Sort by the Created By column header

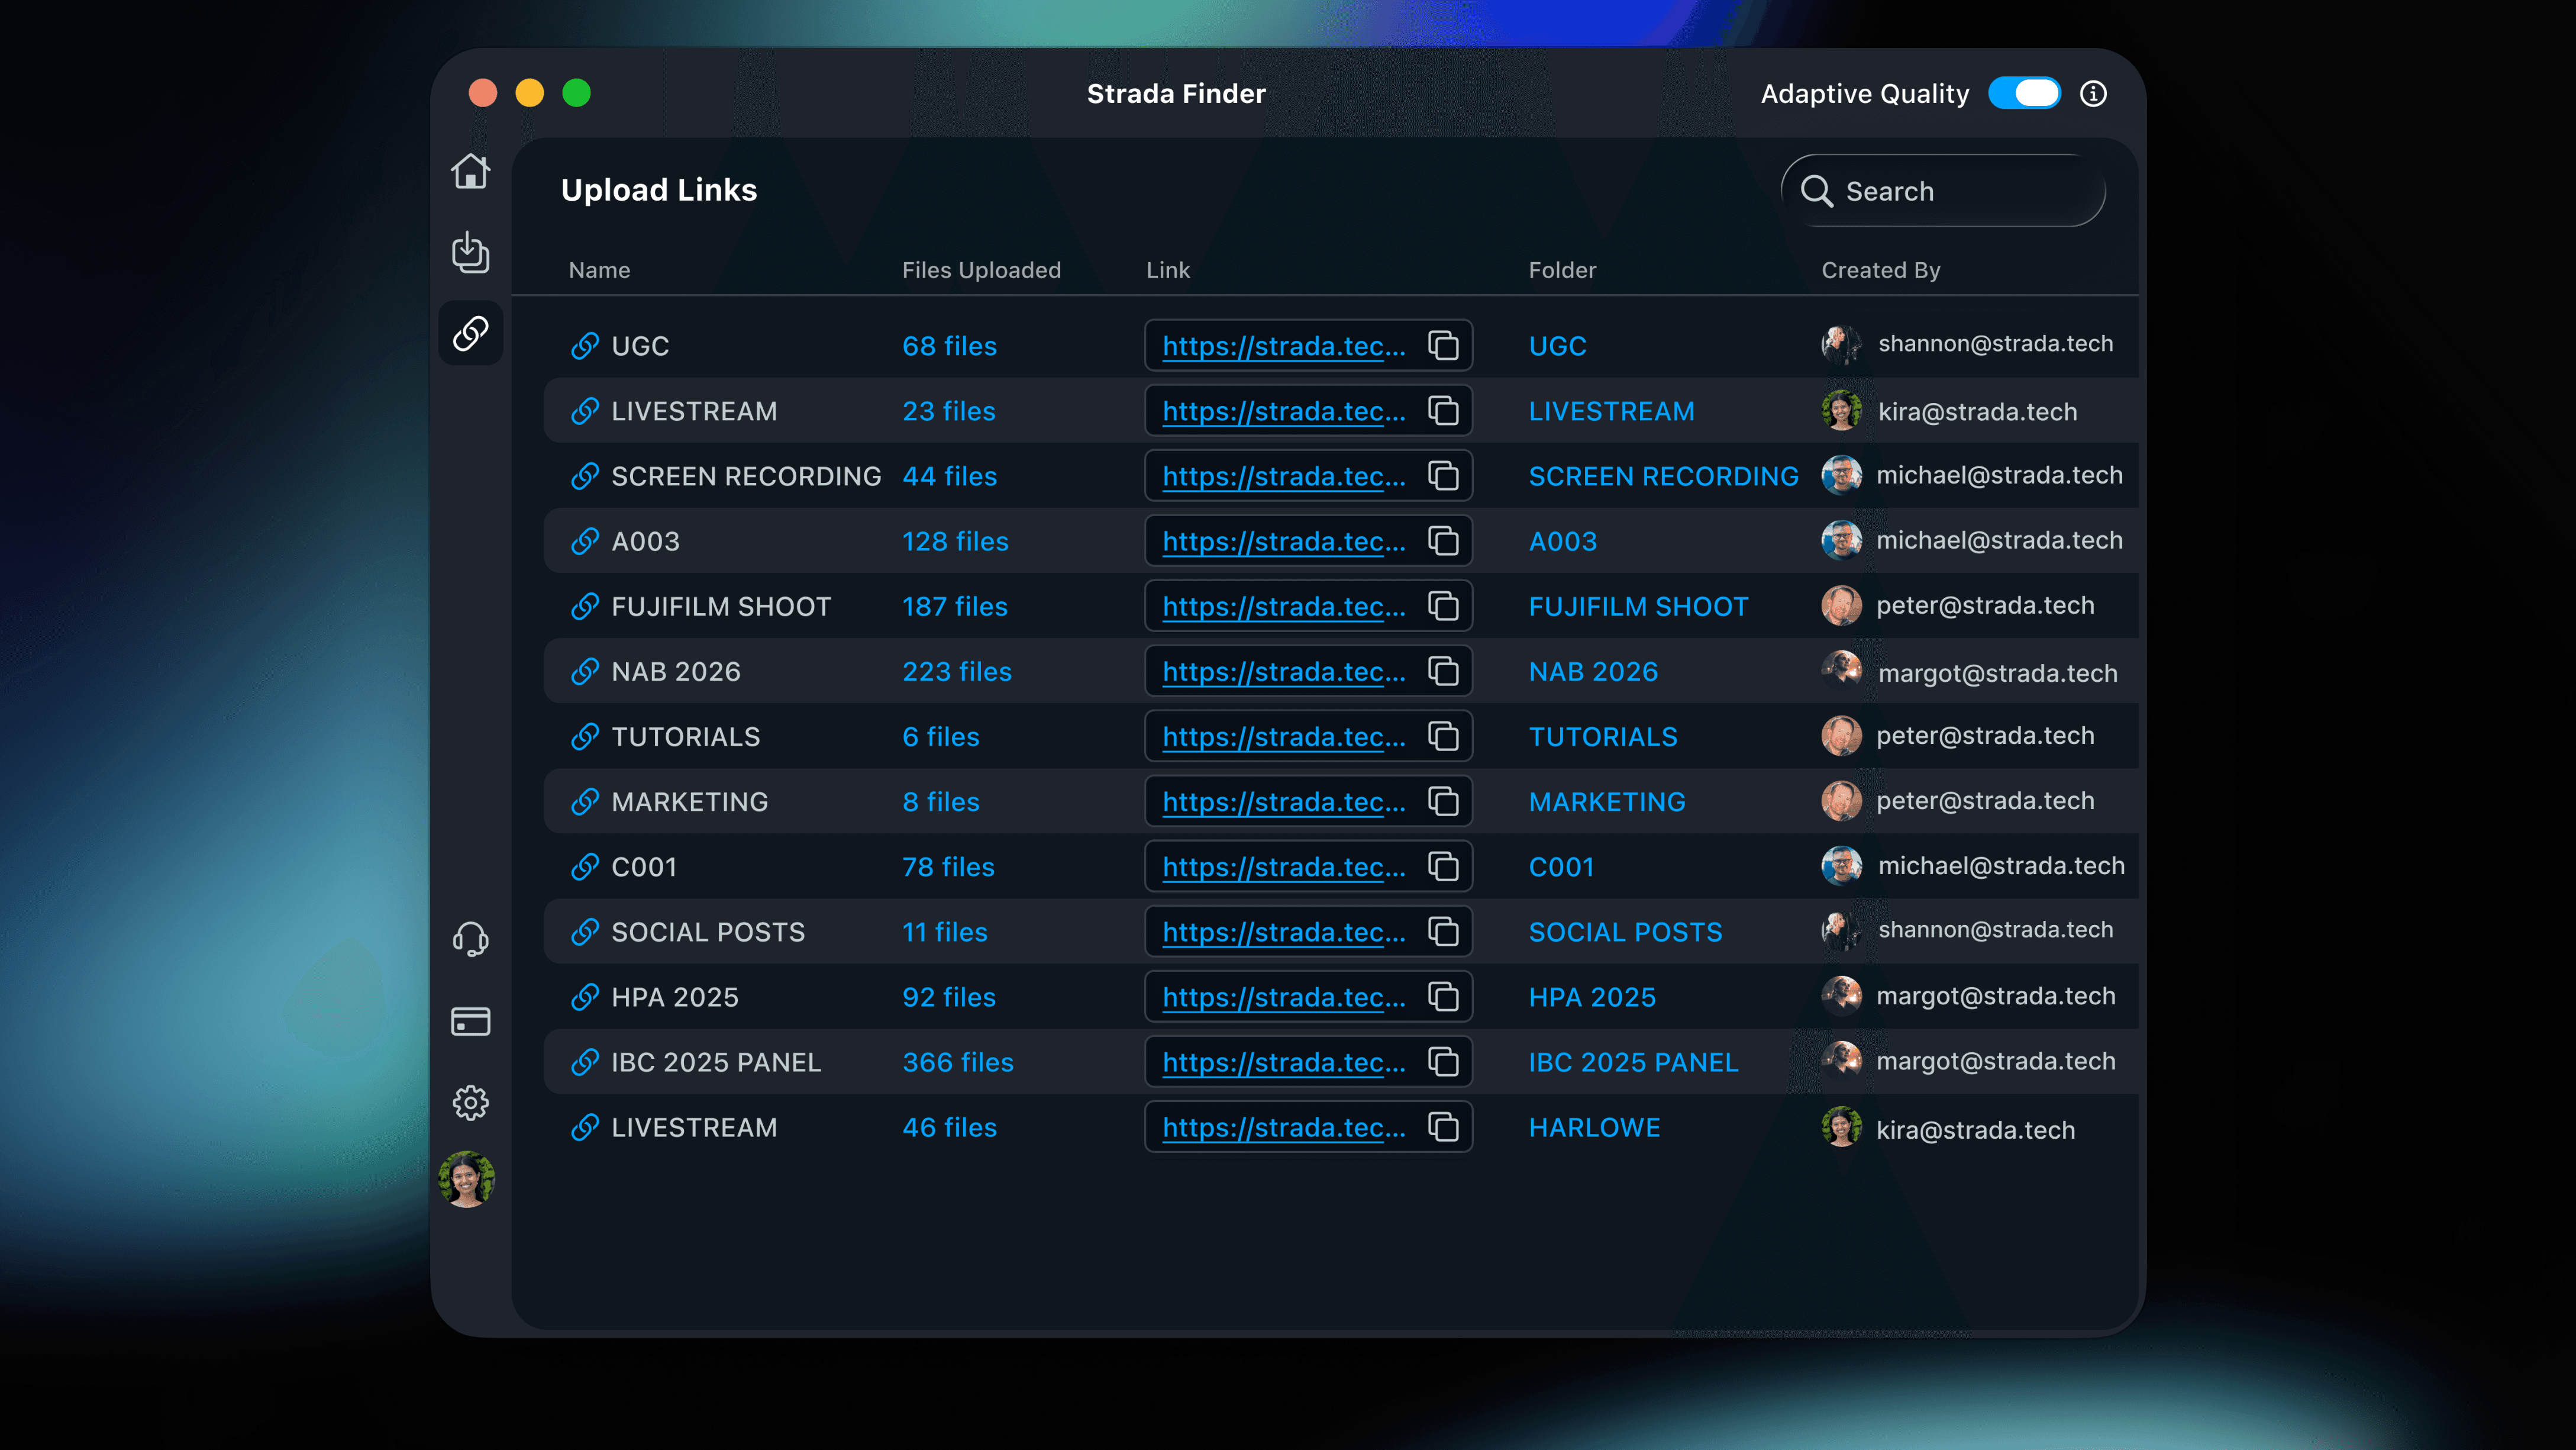tap(1880, 270)
